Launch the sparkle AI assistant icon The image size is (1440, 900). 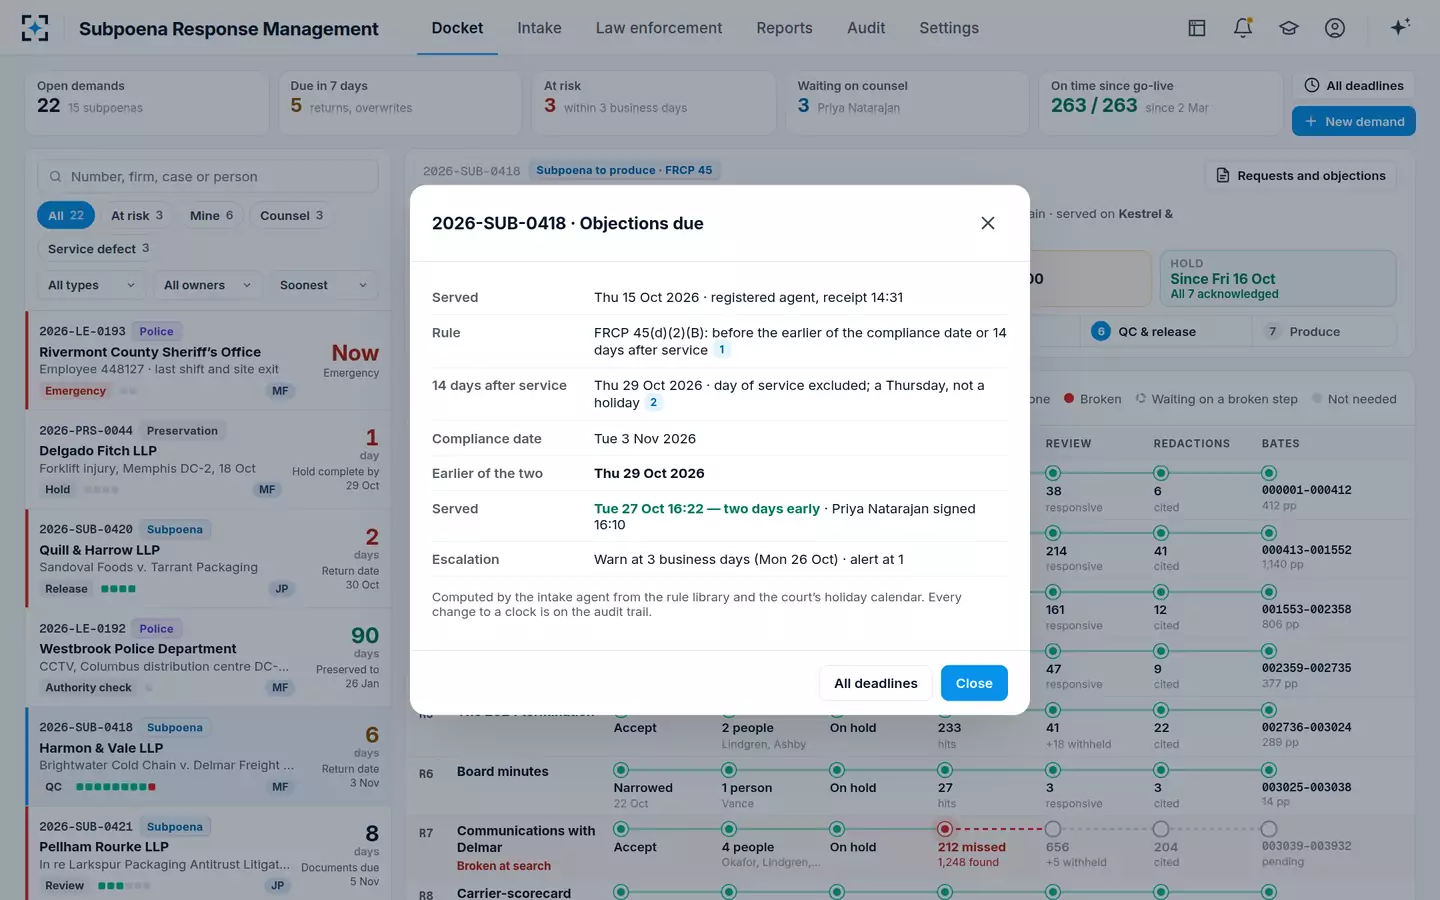[x=1400, y=27]
